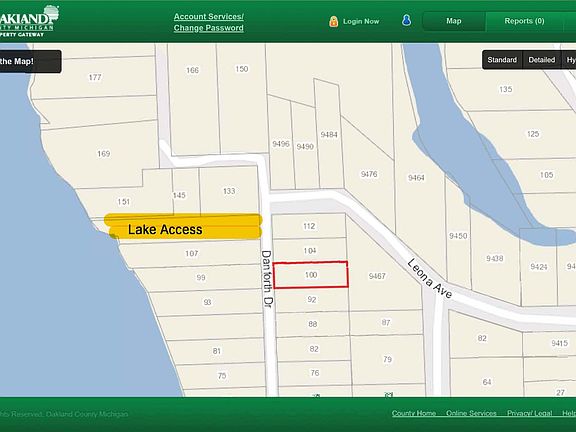Click the orange padlock login icon
Viewport: 576px width, 432px height.
click(x=334, y=21)
